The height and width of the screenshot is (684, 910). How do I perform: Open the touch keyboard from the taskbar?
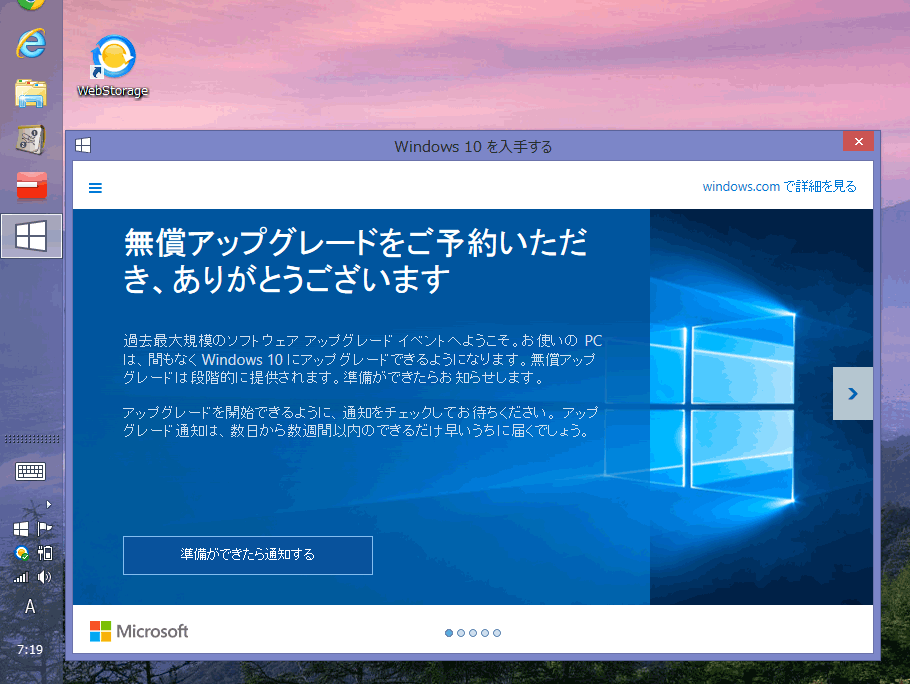click(30, 471)
